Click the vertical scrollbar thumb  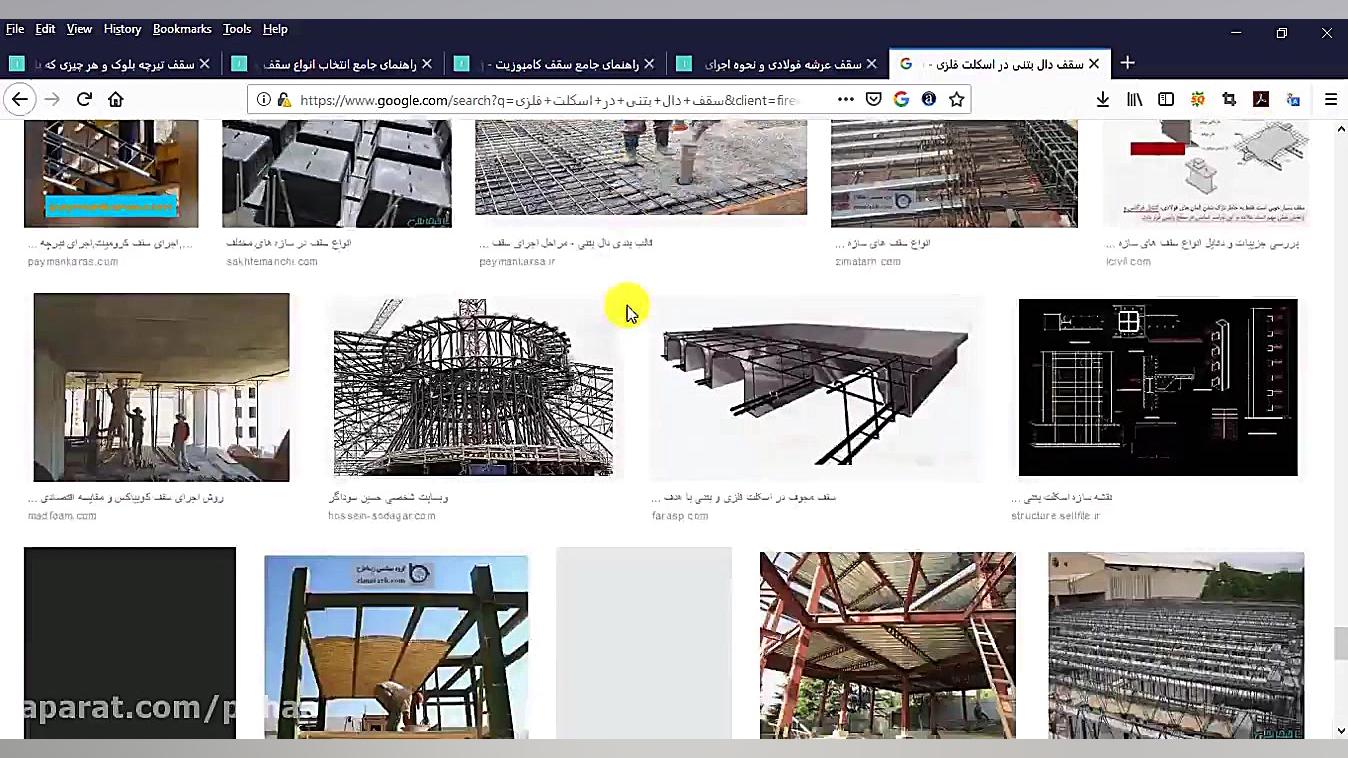coord(1341,642)
